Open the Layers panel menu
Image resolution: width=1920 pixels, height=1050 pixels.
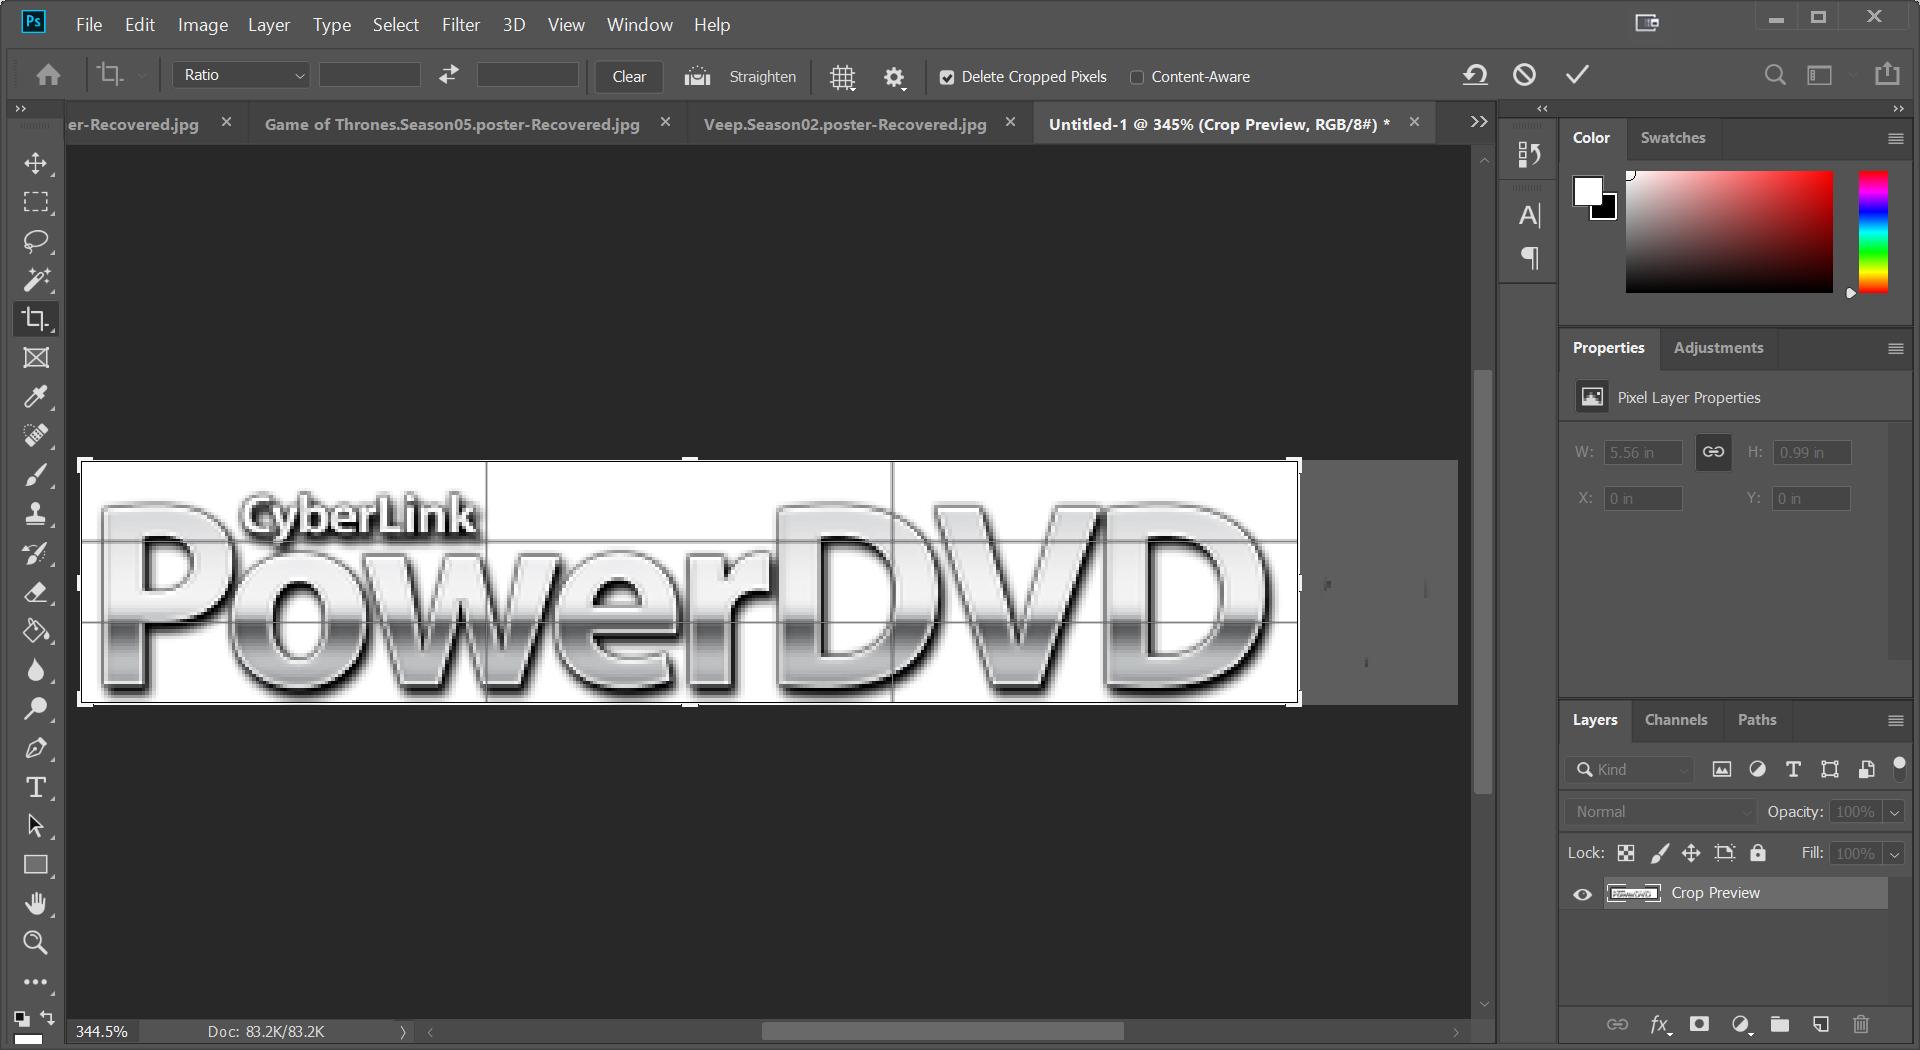1895,721
